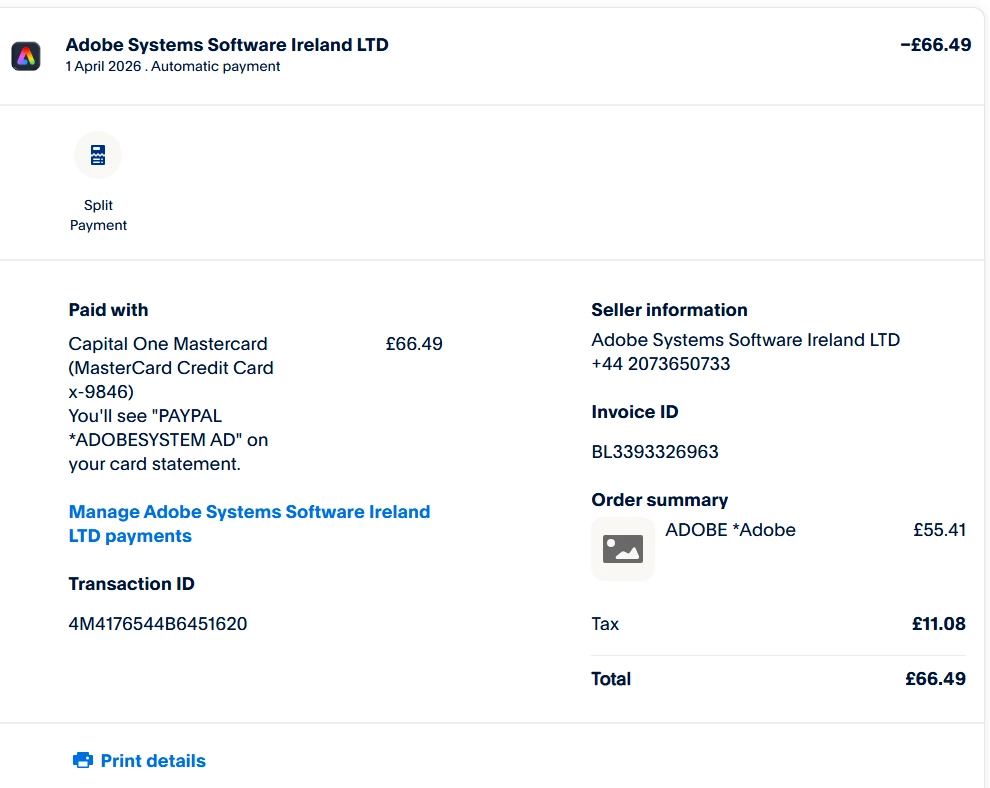Click the transaction ID 4M4176544B6451620

pyautogui.click(x=158, y=624)
